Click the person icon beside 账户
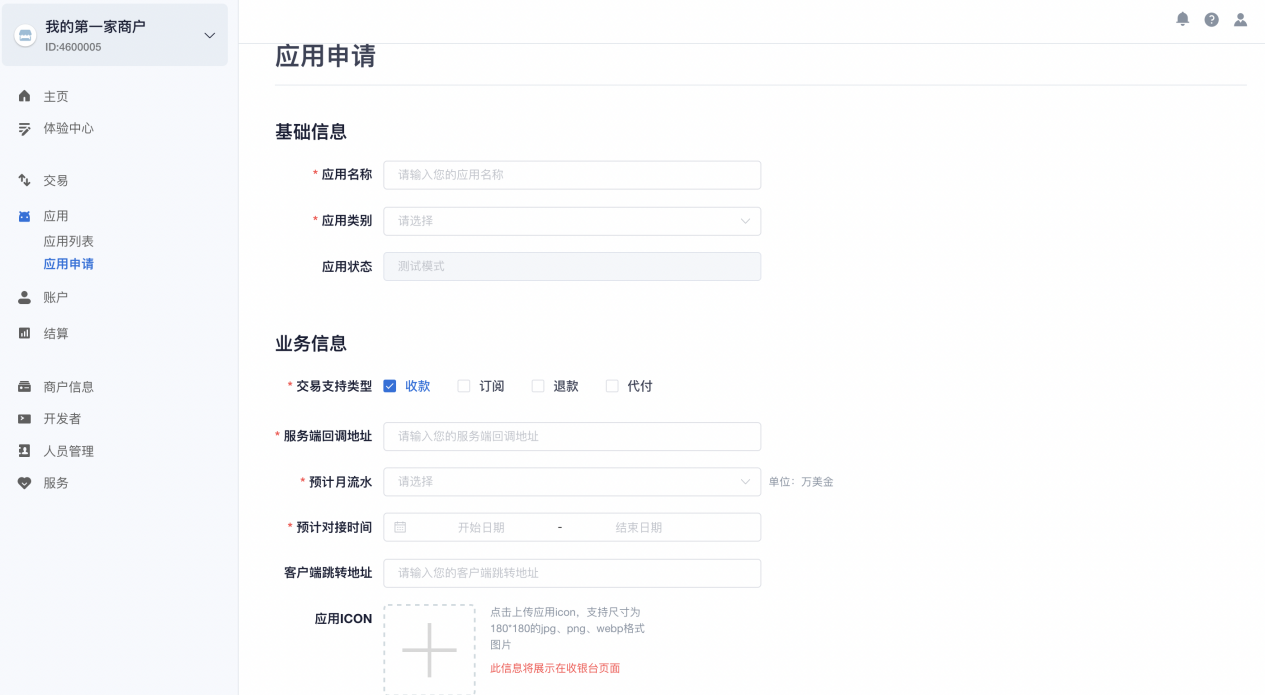 point(25,297)
